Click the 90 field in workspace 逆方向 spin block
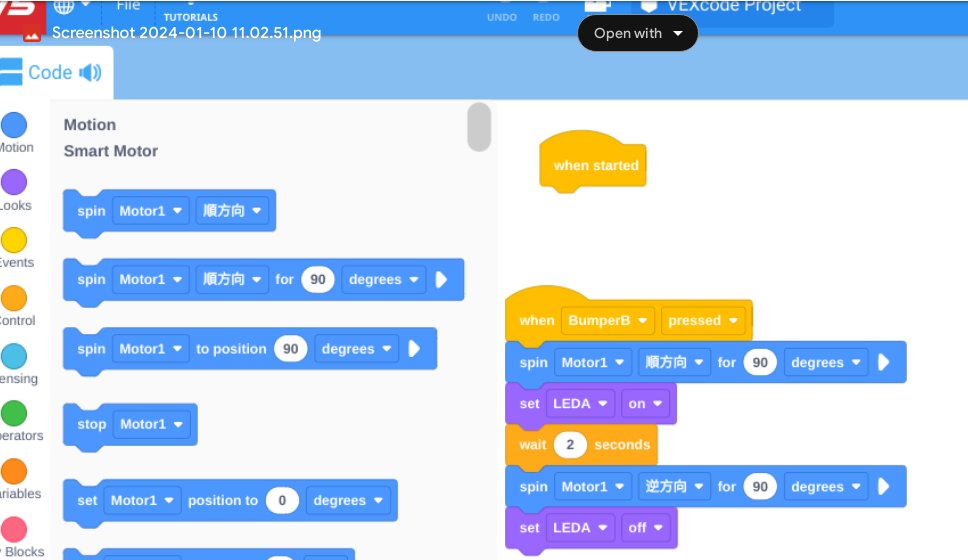The image size is (968, 560). pos(760,487)
